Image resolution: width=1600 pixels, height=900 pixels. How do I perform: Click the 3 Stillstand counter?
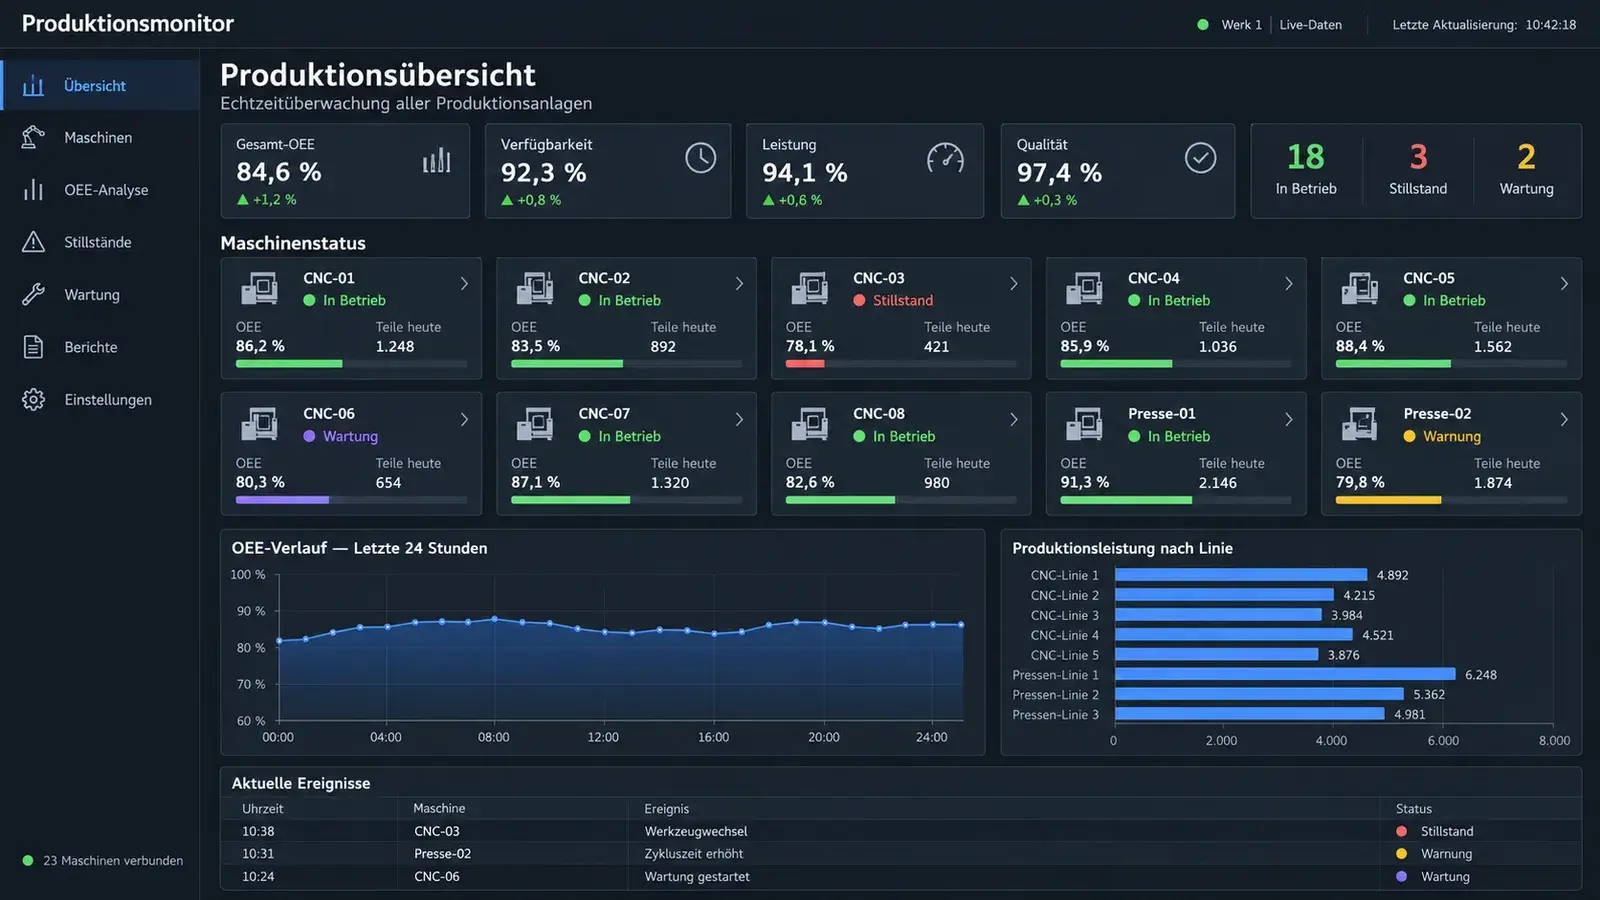point(1418,169)
